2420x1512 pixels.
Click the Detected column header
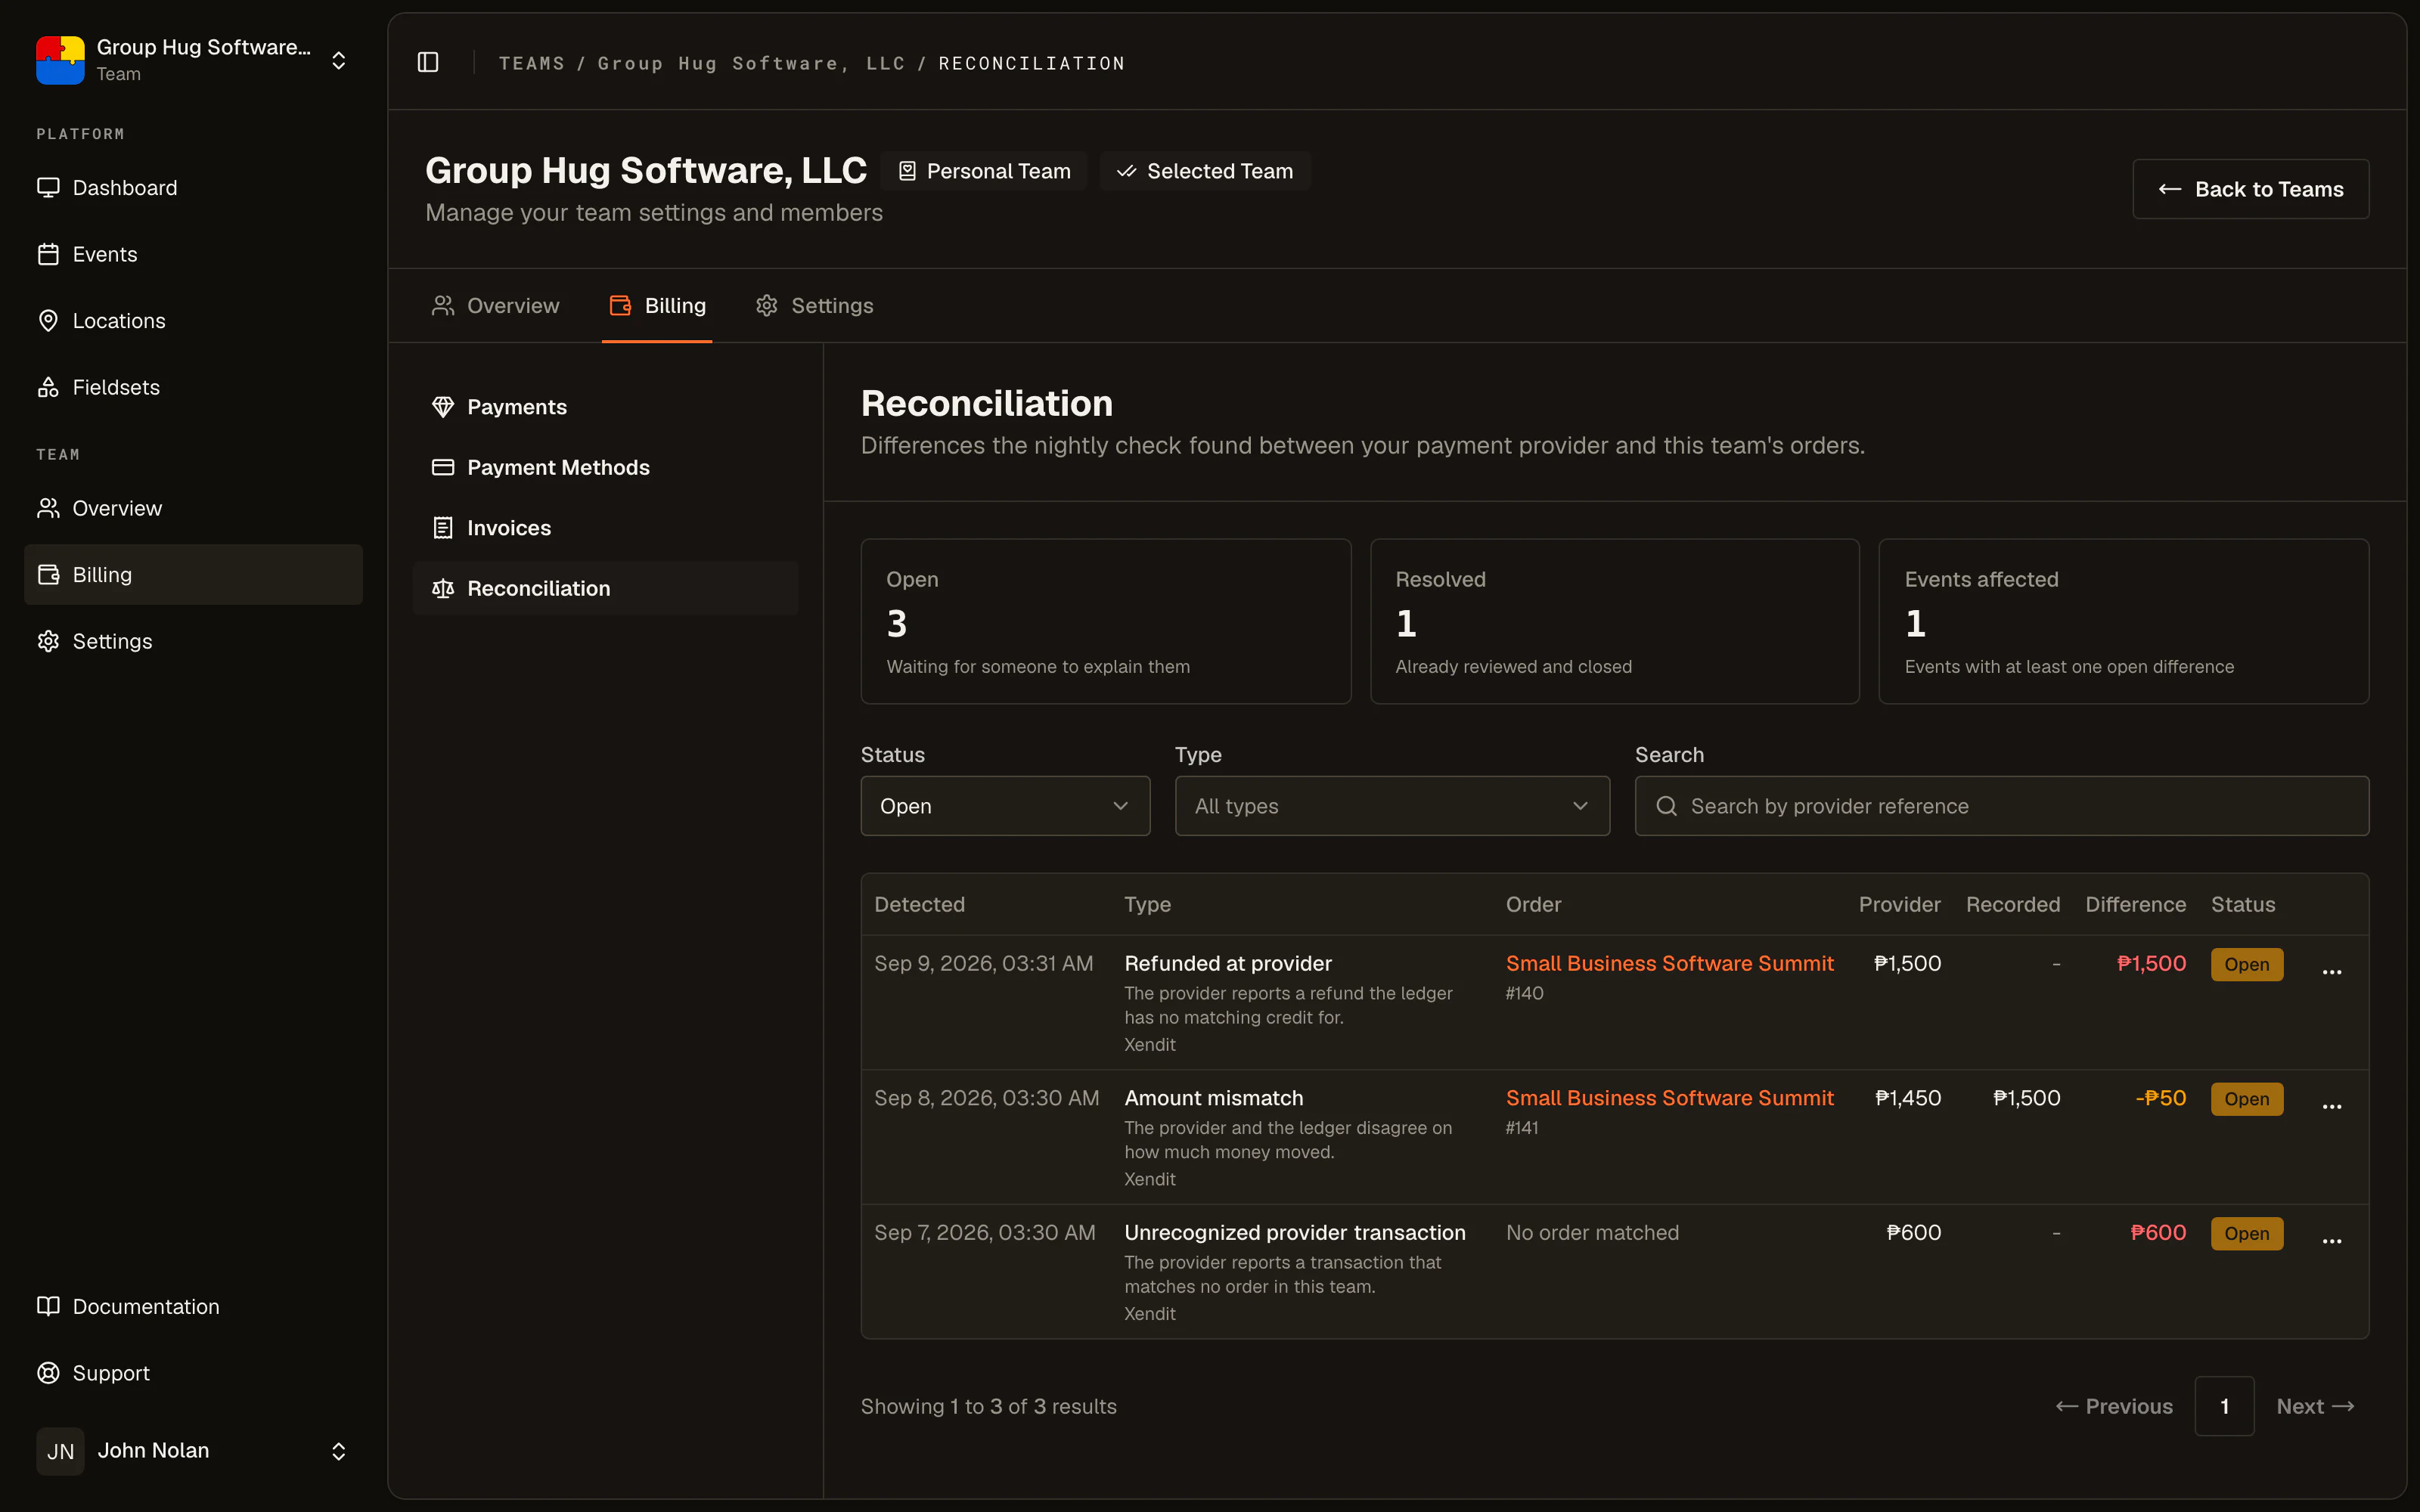pos(920,904)
